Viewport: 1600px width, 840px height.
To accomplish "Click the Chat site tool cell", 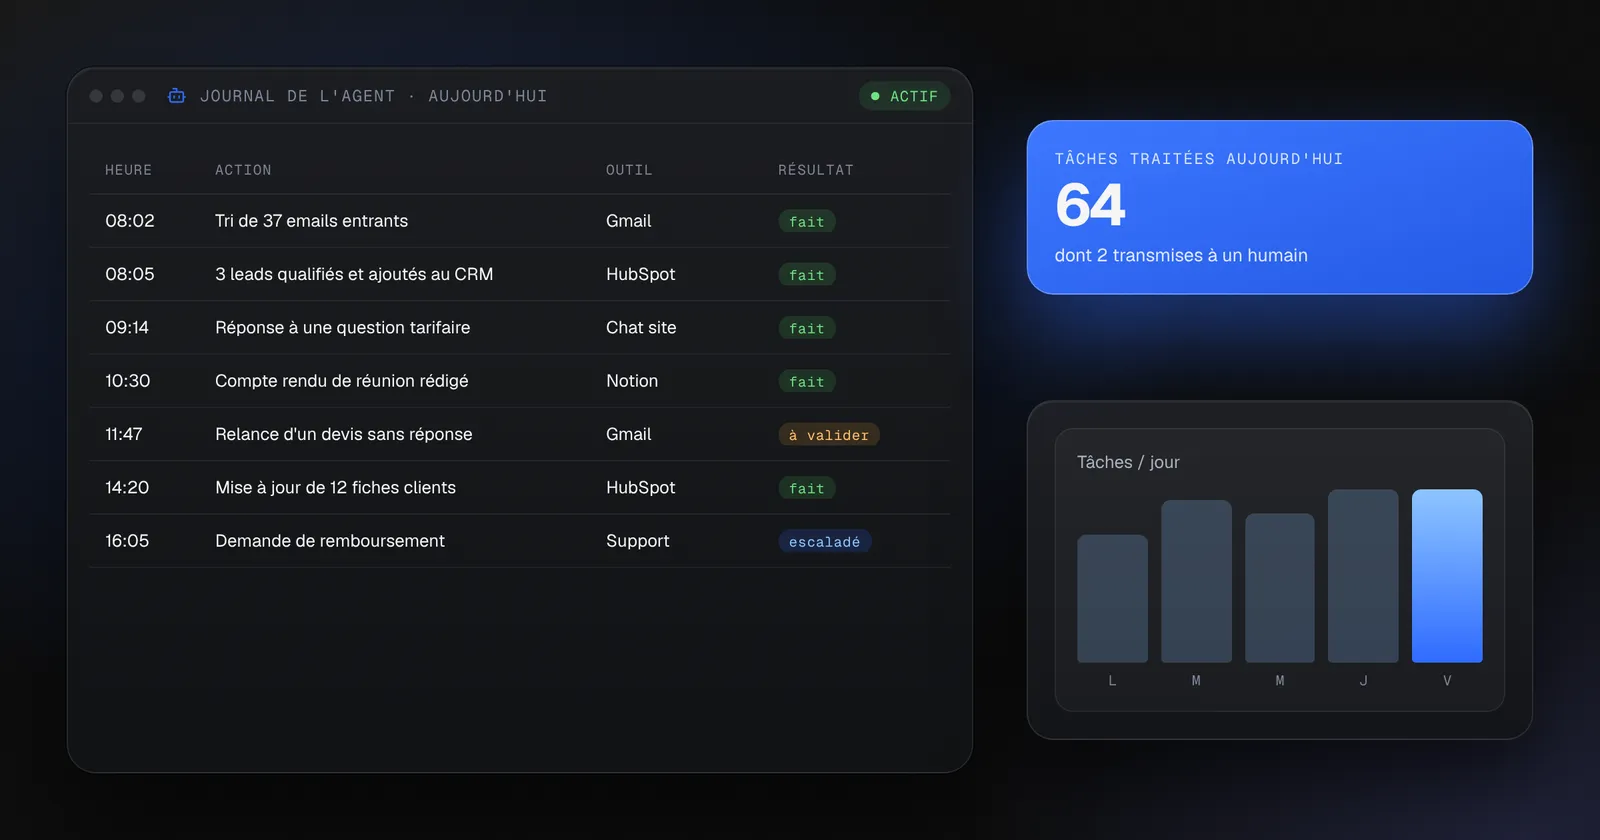I will tap(641, 327).
